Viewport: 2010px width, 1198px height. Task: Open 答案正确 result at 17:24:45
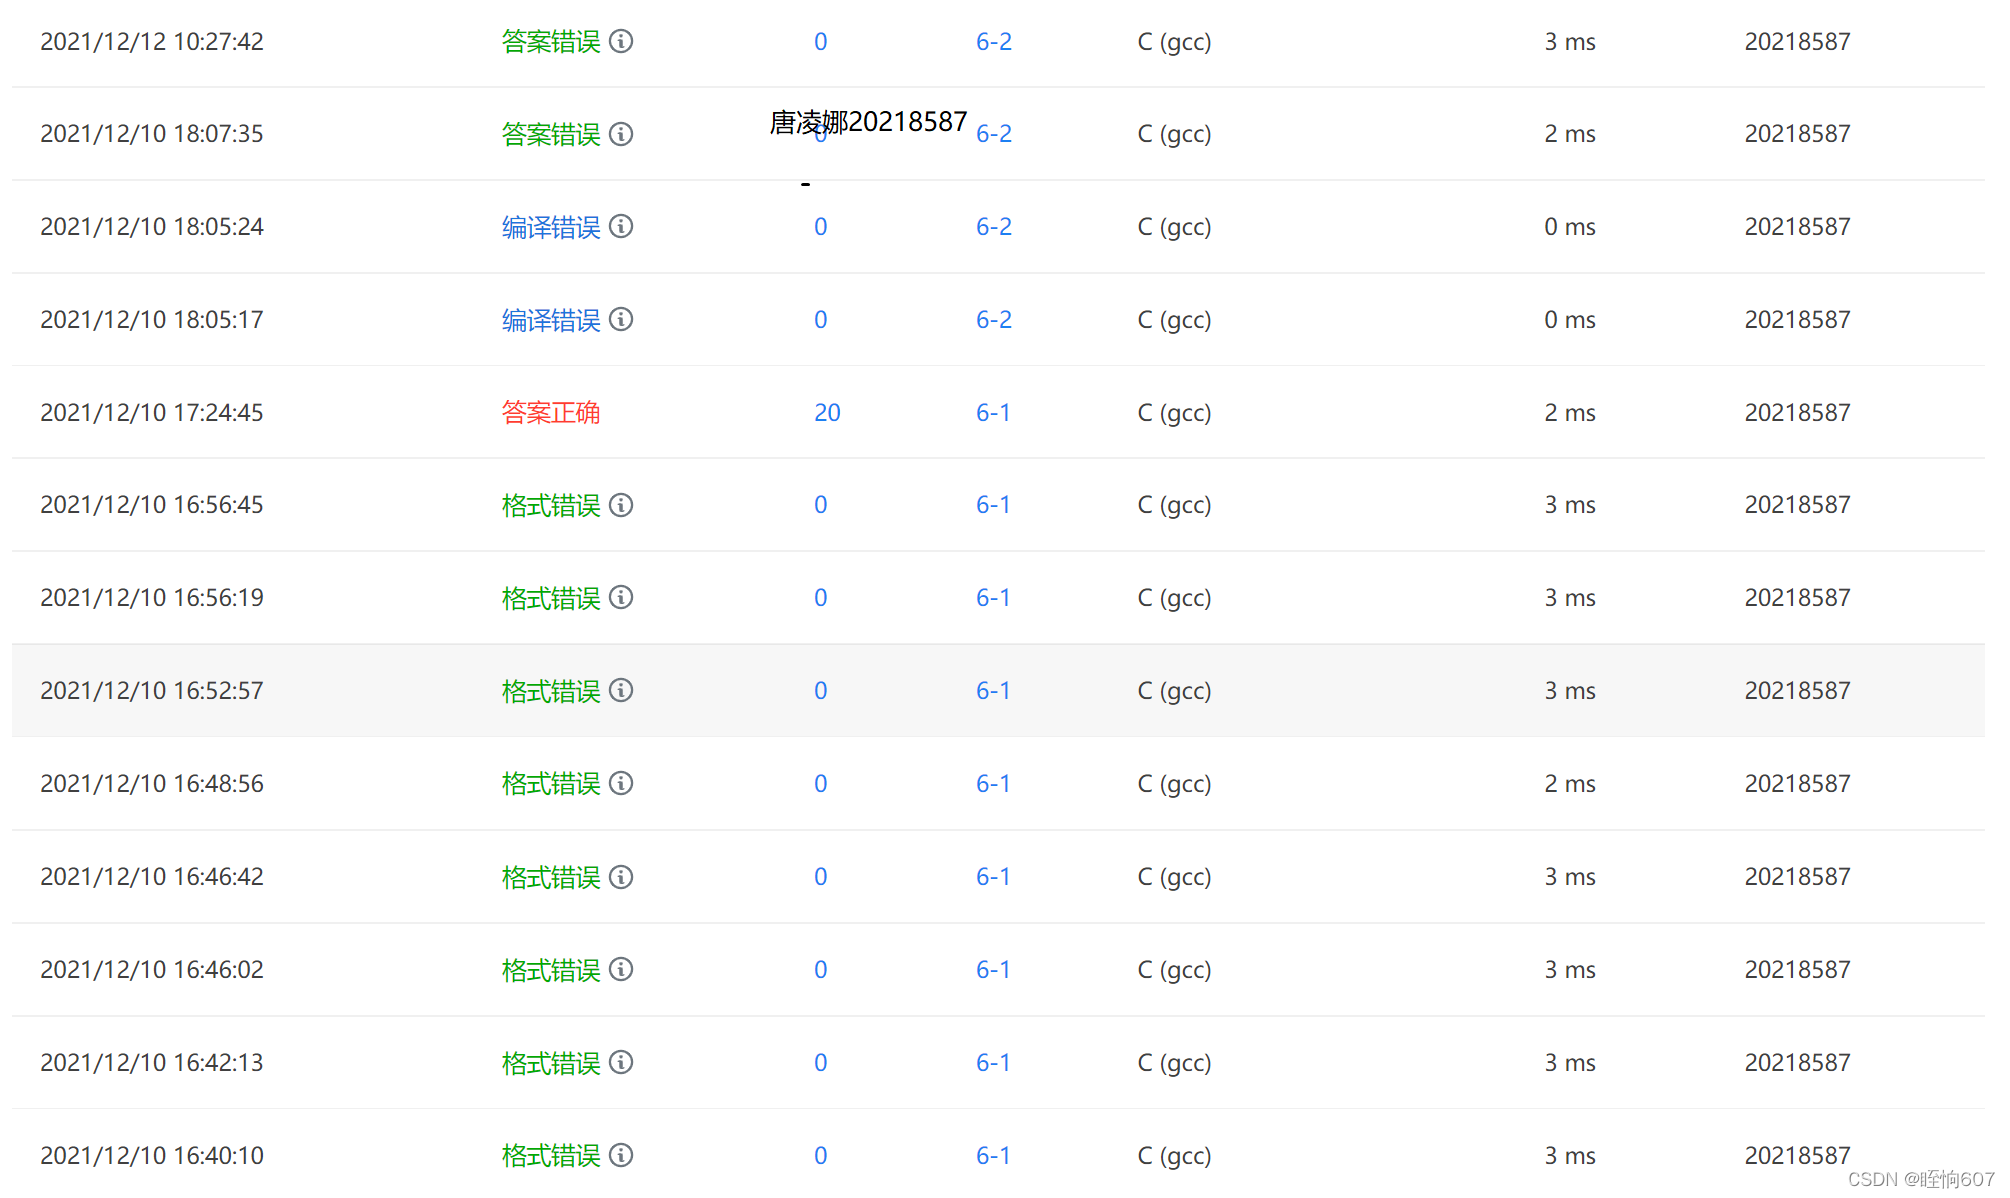click(x=550, y=412)
